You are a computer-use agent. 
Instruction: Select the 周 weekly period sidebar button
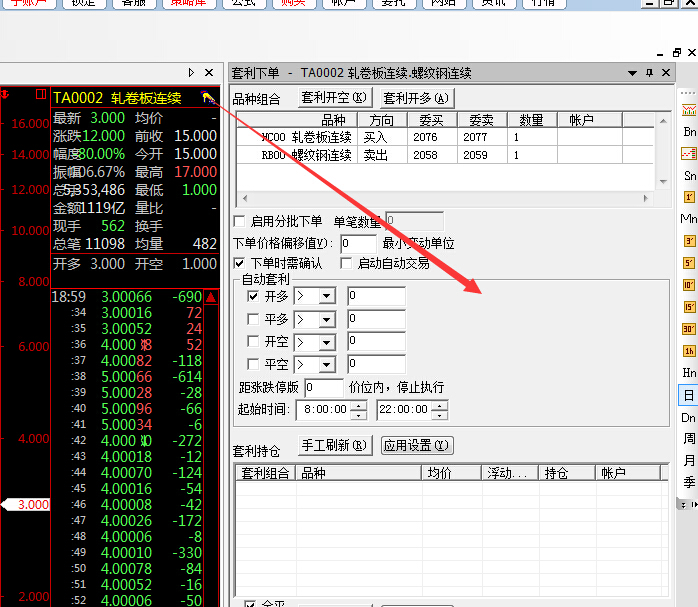pyautogui.click(x=689, y=439)
